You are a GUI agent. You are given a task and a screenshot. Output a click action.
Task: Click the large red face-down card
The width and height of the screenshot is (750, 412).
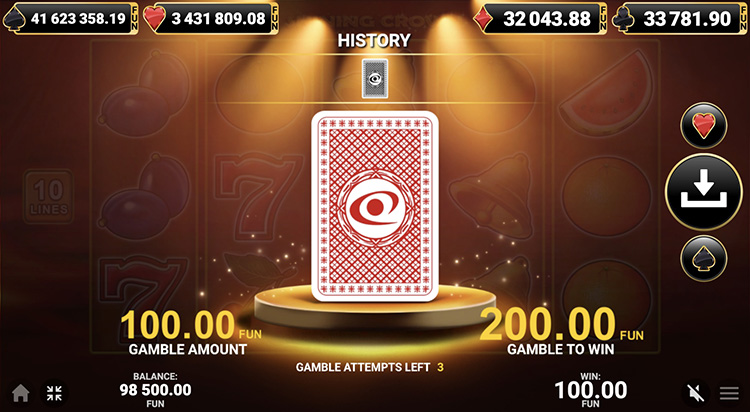pos(375,206)
